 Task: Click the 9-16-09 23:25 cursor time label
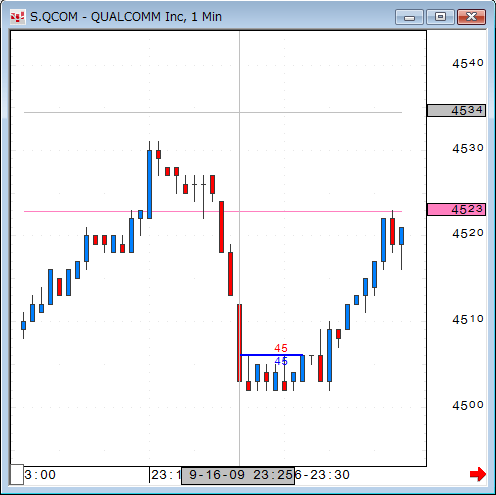[x=238, y=475]
